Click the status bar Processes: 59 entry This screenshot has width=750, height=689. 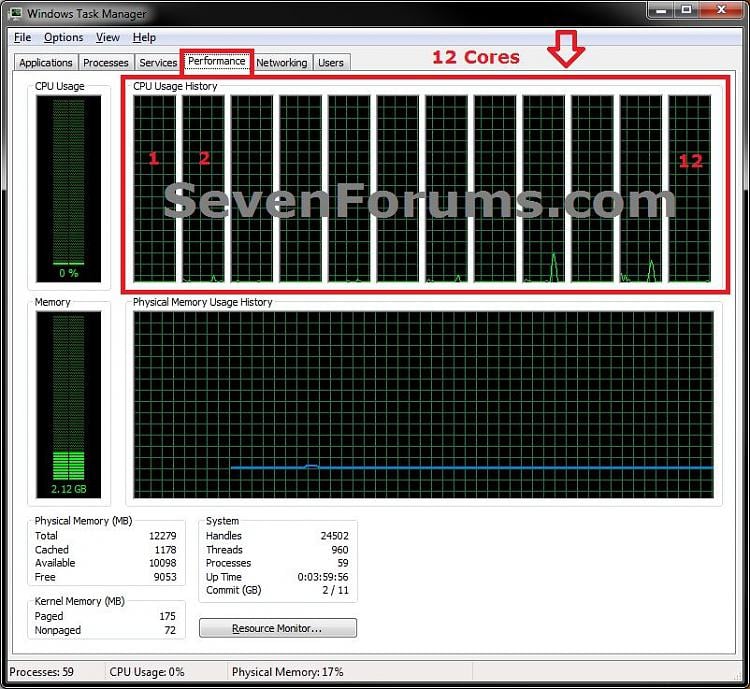(x=42, y=672)
